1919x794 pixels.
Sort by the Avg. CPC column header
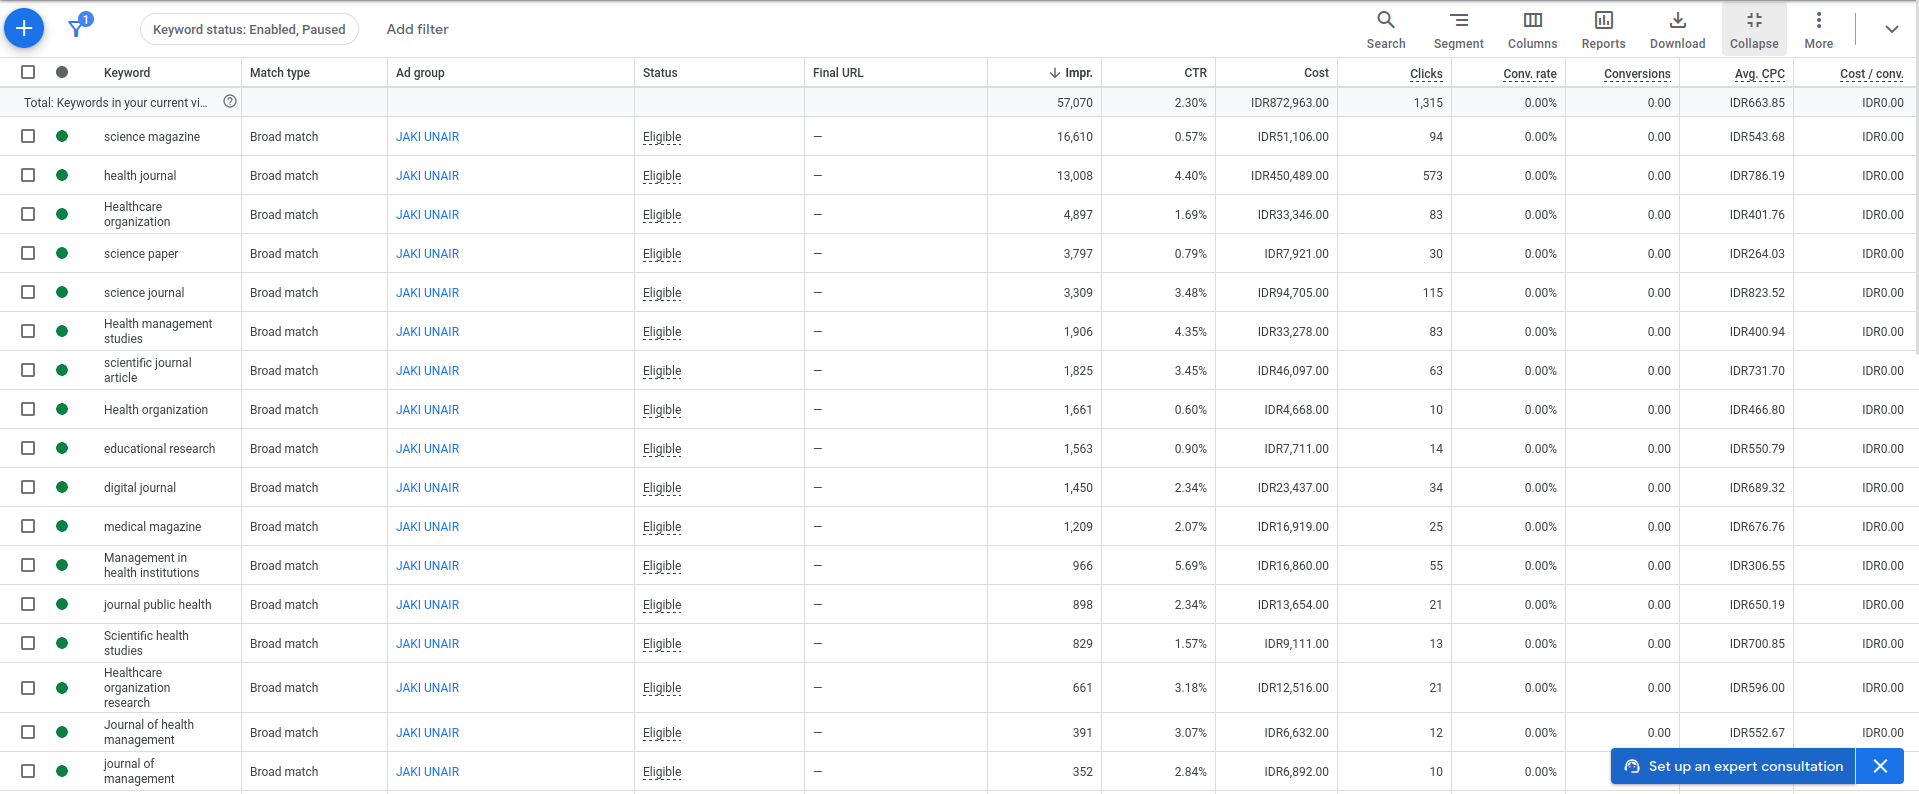coord(1759,73)
